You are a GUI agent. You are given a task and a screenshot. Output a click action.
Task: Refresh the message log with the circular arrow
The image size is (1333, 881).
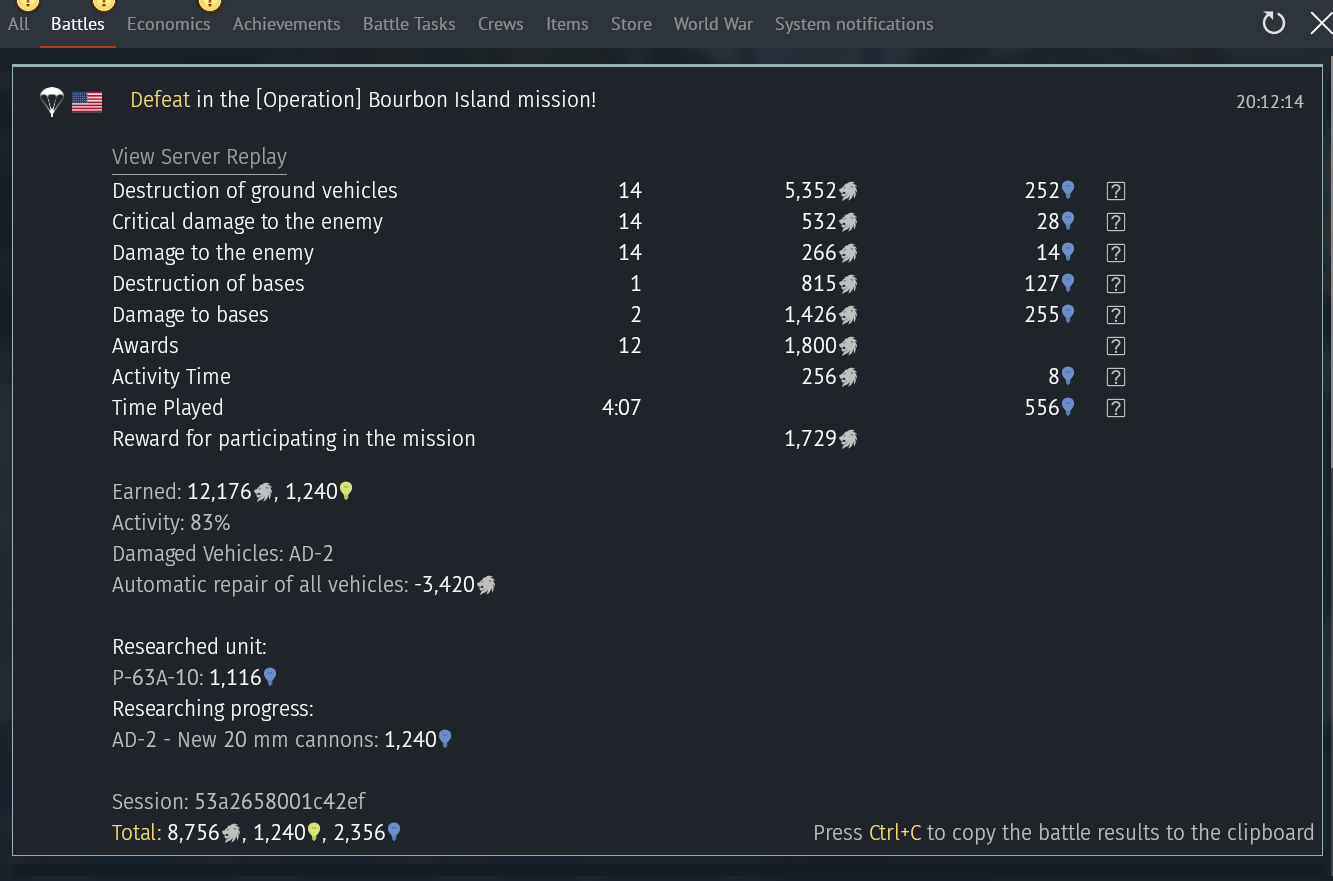click(1273, 23)
